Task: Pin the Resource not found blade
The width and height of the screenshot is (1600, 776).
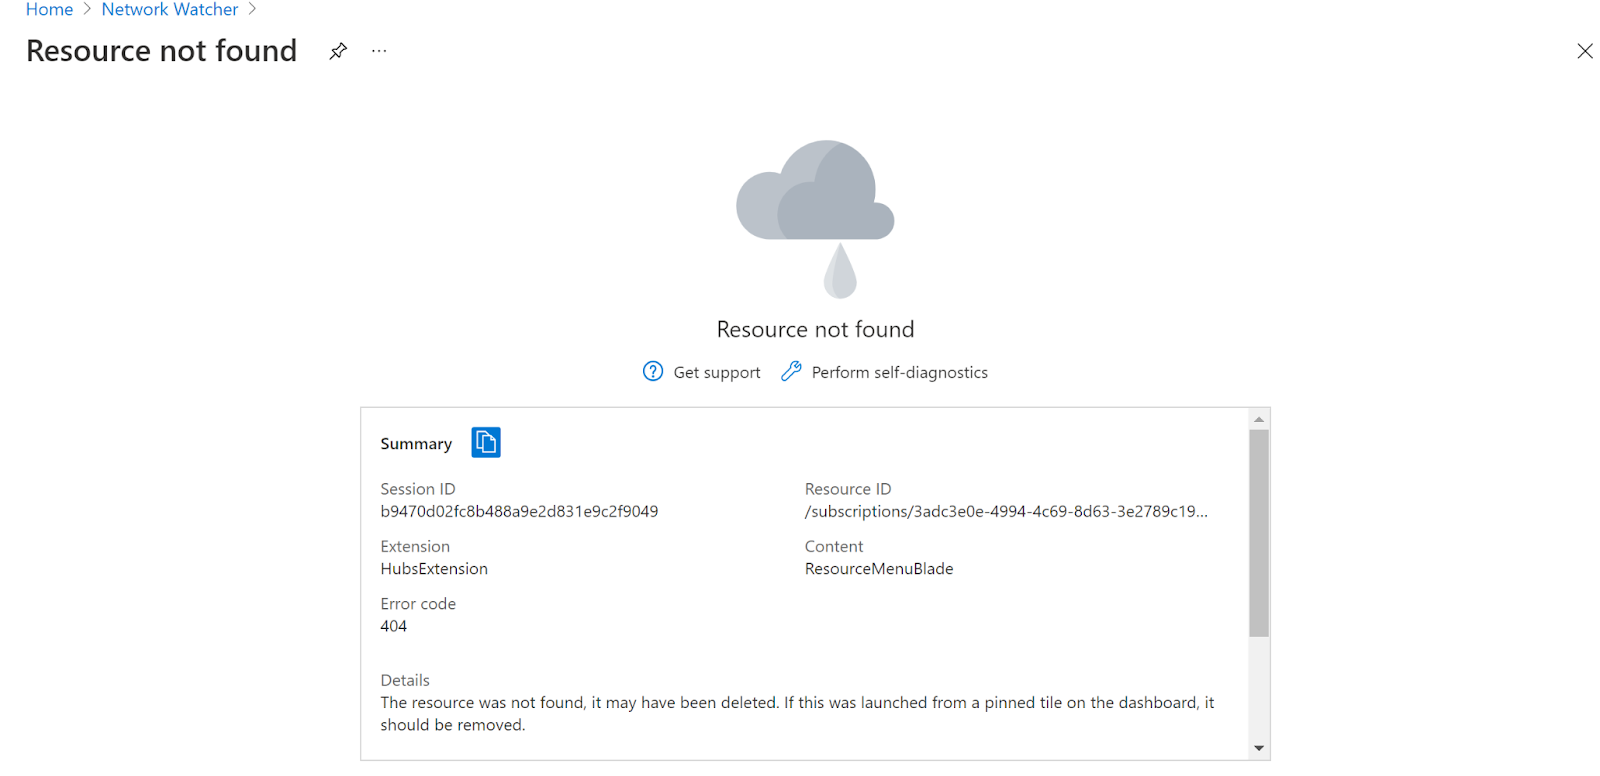Action: (x=338, y=51)
